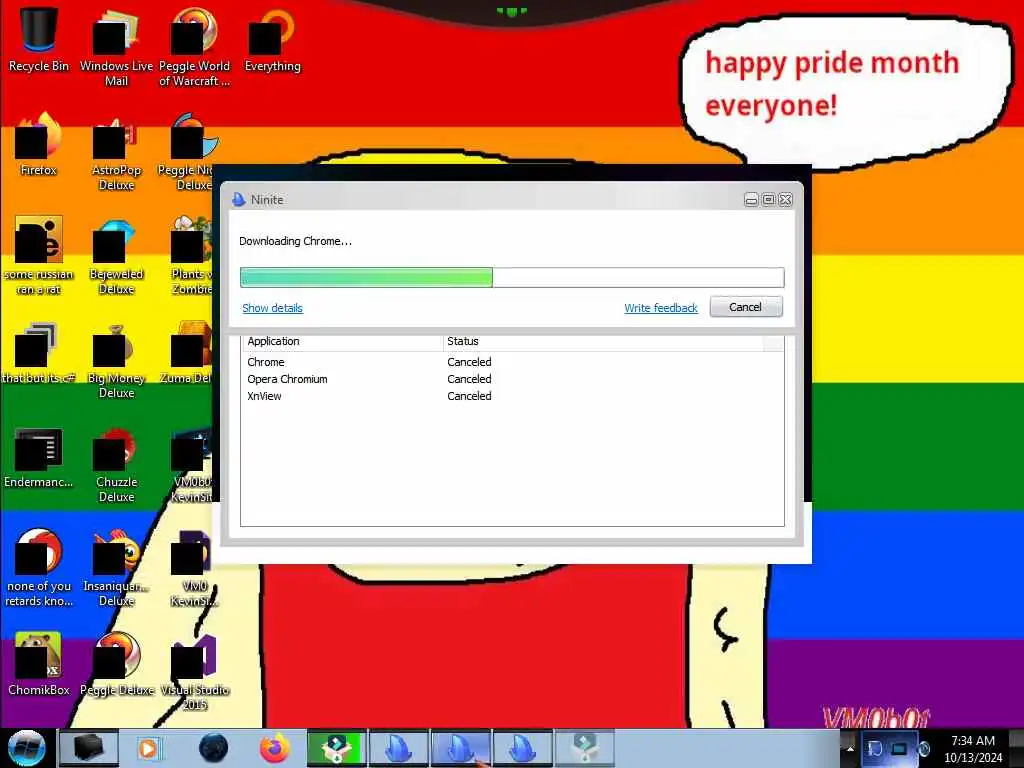Close the Ninite window

(x=786, y=200)
